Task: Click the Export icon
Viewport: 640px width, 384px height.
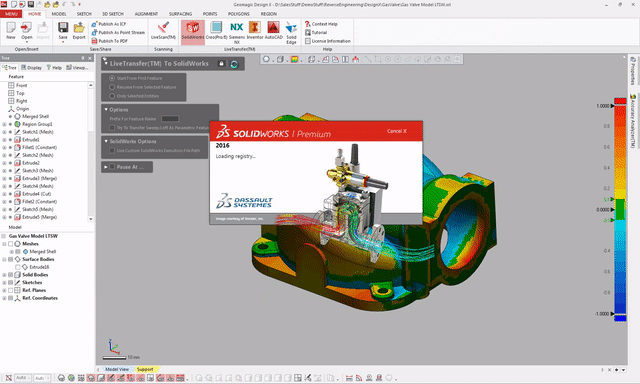Action: [79, 30]
